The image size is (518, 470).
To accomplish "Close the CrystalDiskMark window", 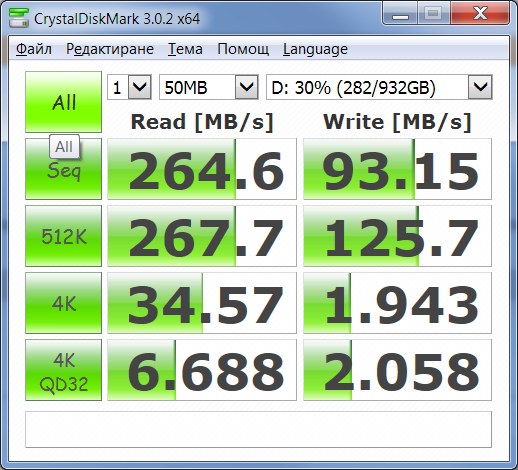I will 480,13.
